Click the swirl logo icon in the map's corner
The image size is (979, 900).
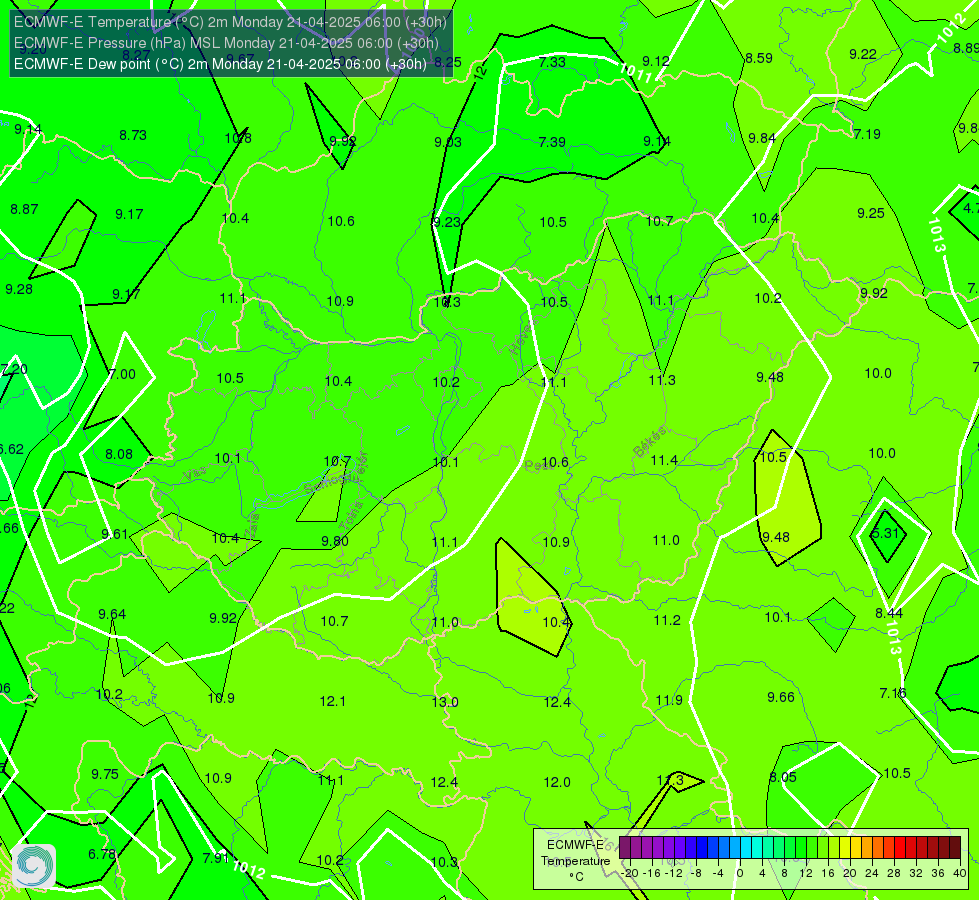pyautogui.click(x=34, y=866)
